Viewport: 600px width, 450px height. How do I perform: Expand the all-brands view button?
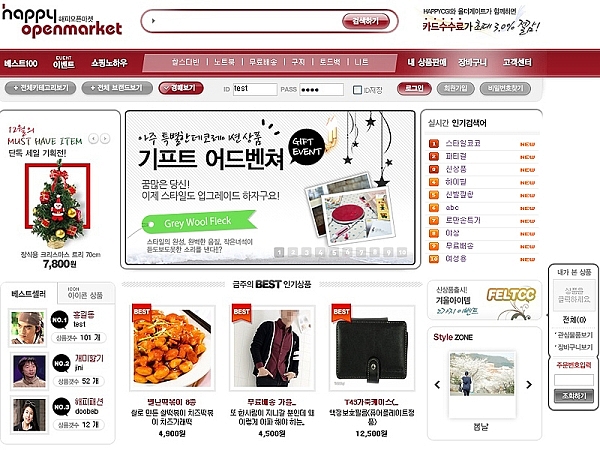pos(117,88)
